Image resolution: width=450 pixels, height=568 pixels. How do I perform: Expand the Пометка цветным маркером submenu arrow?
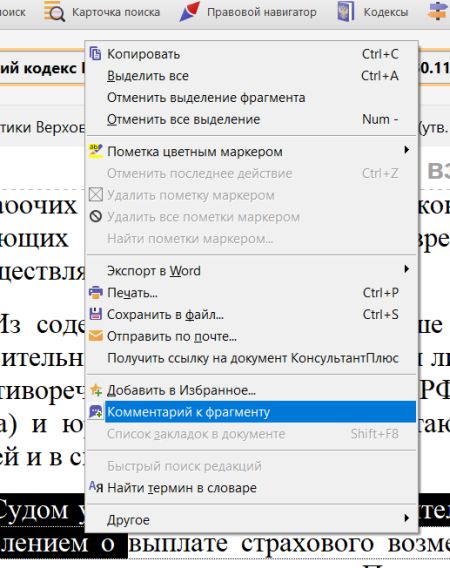pyautogui.click(x=407, y=150)
